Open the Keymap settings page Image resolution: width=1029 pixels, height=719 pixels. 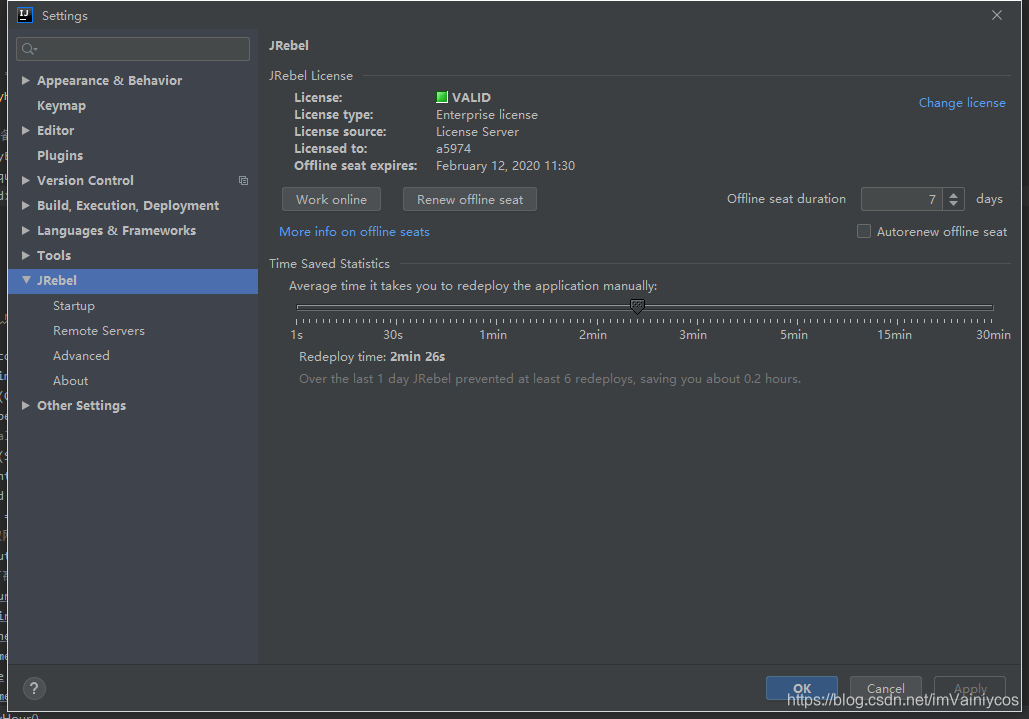[x=61, y=106]
